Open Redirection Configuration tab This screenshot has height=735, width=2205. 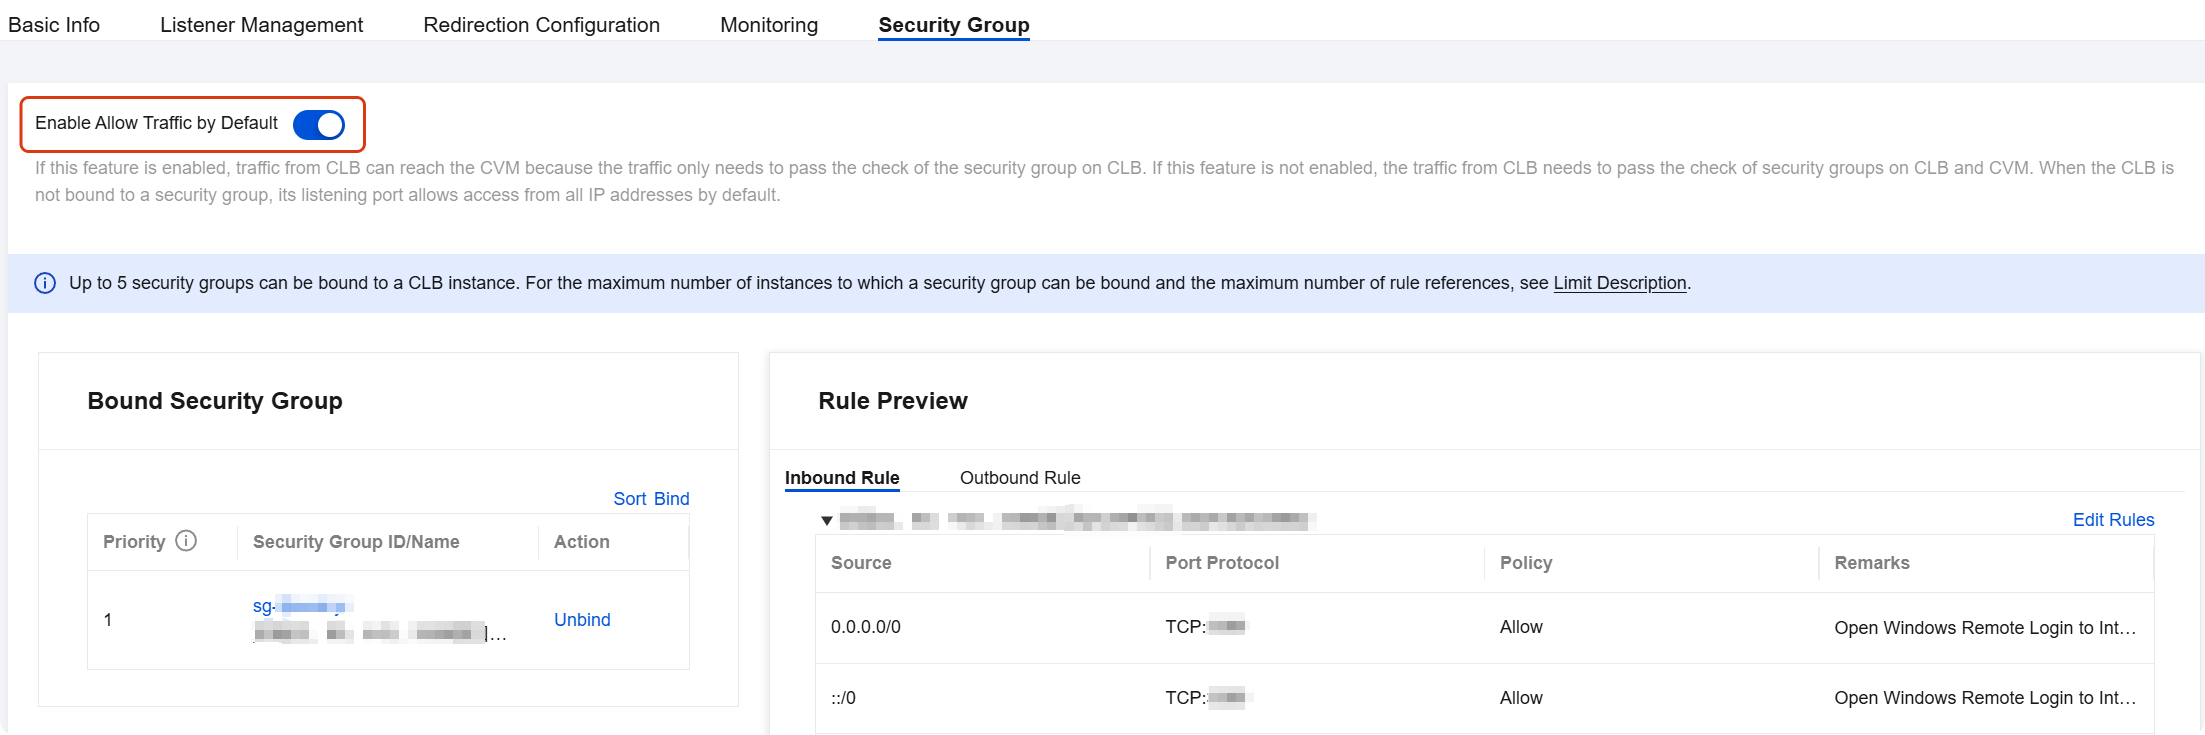(x=541, y=25)
